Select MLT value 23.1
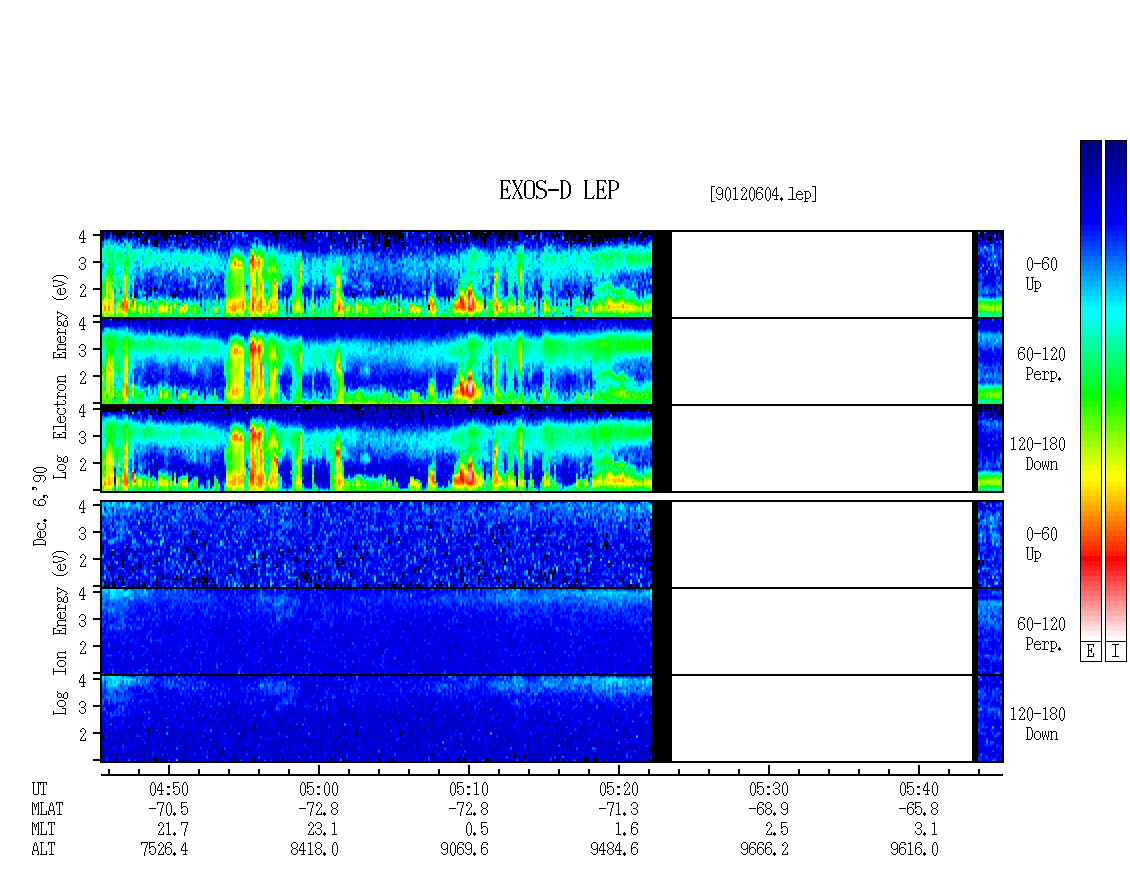1130x875 pixels. [323, 829]
